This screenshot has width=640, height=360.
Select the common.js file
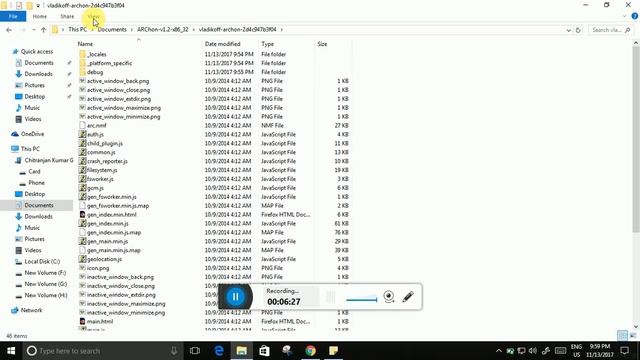pyautogui.click(x=101, y=152)
